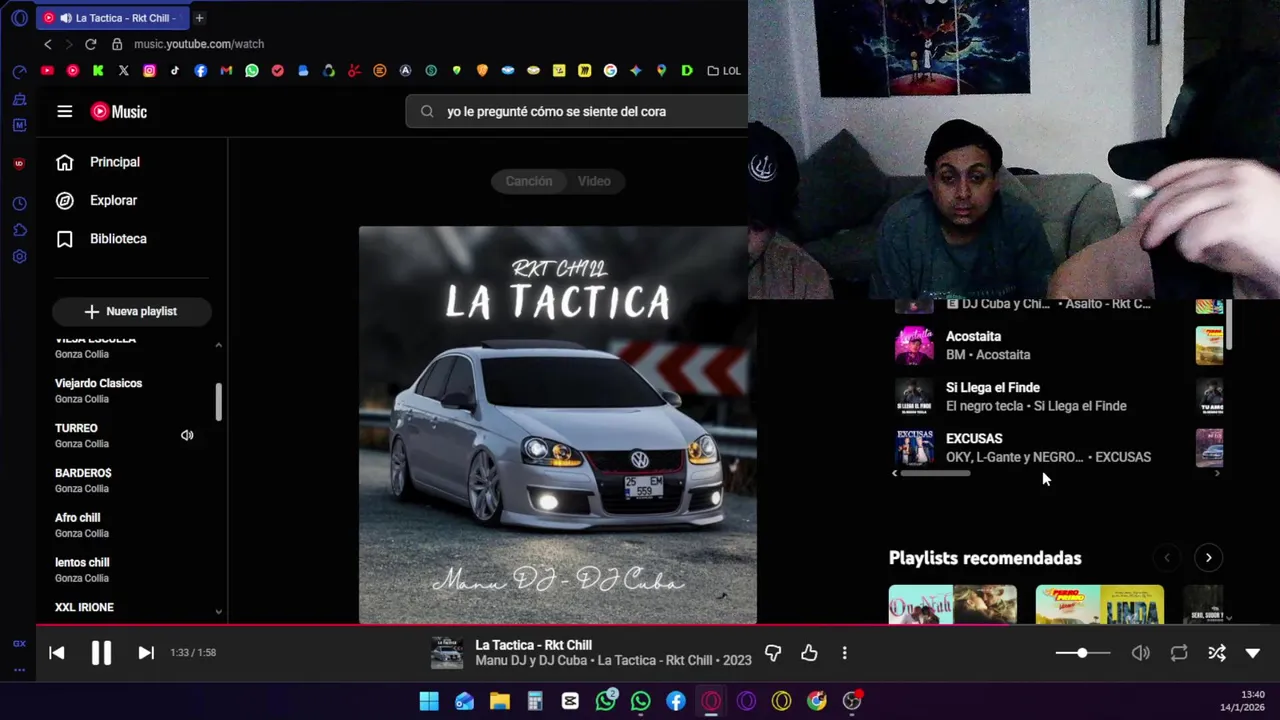The image size is (1280, 720).
Task: Like the current song
Action: [x=809, y=653]
